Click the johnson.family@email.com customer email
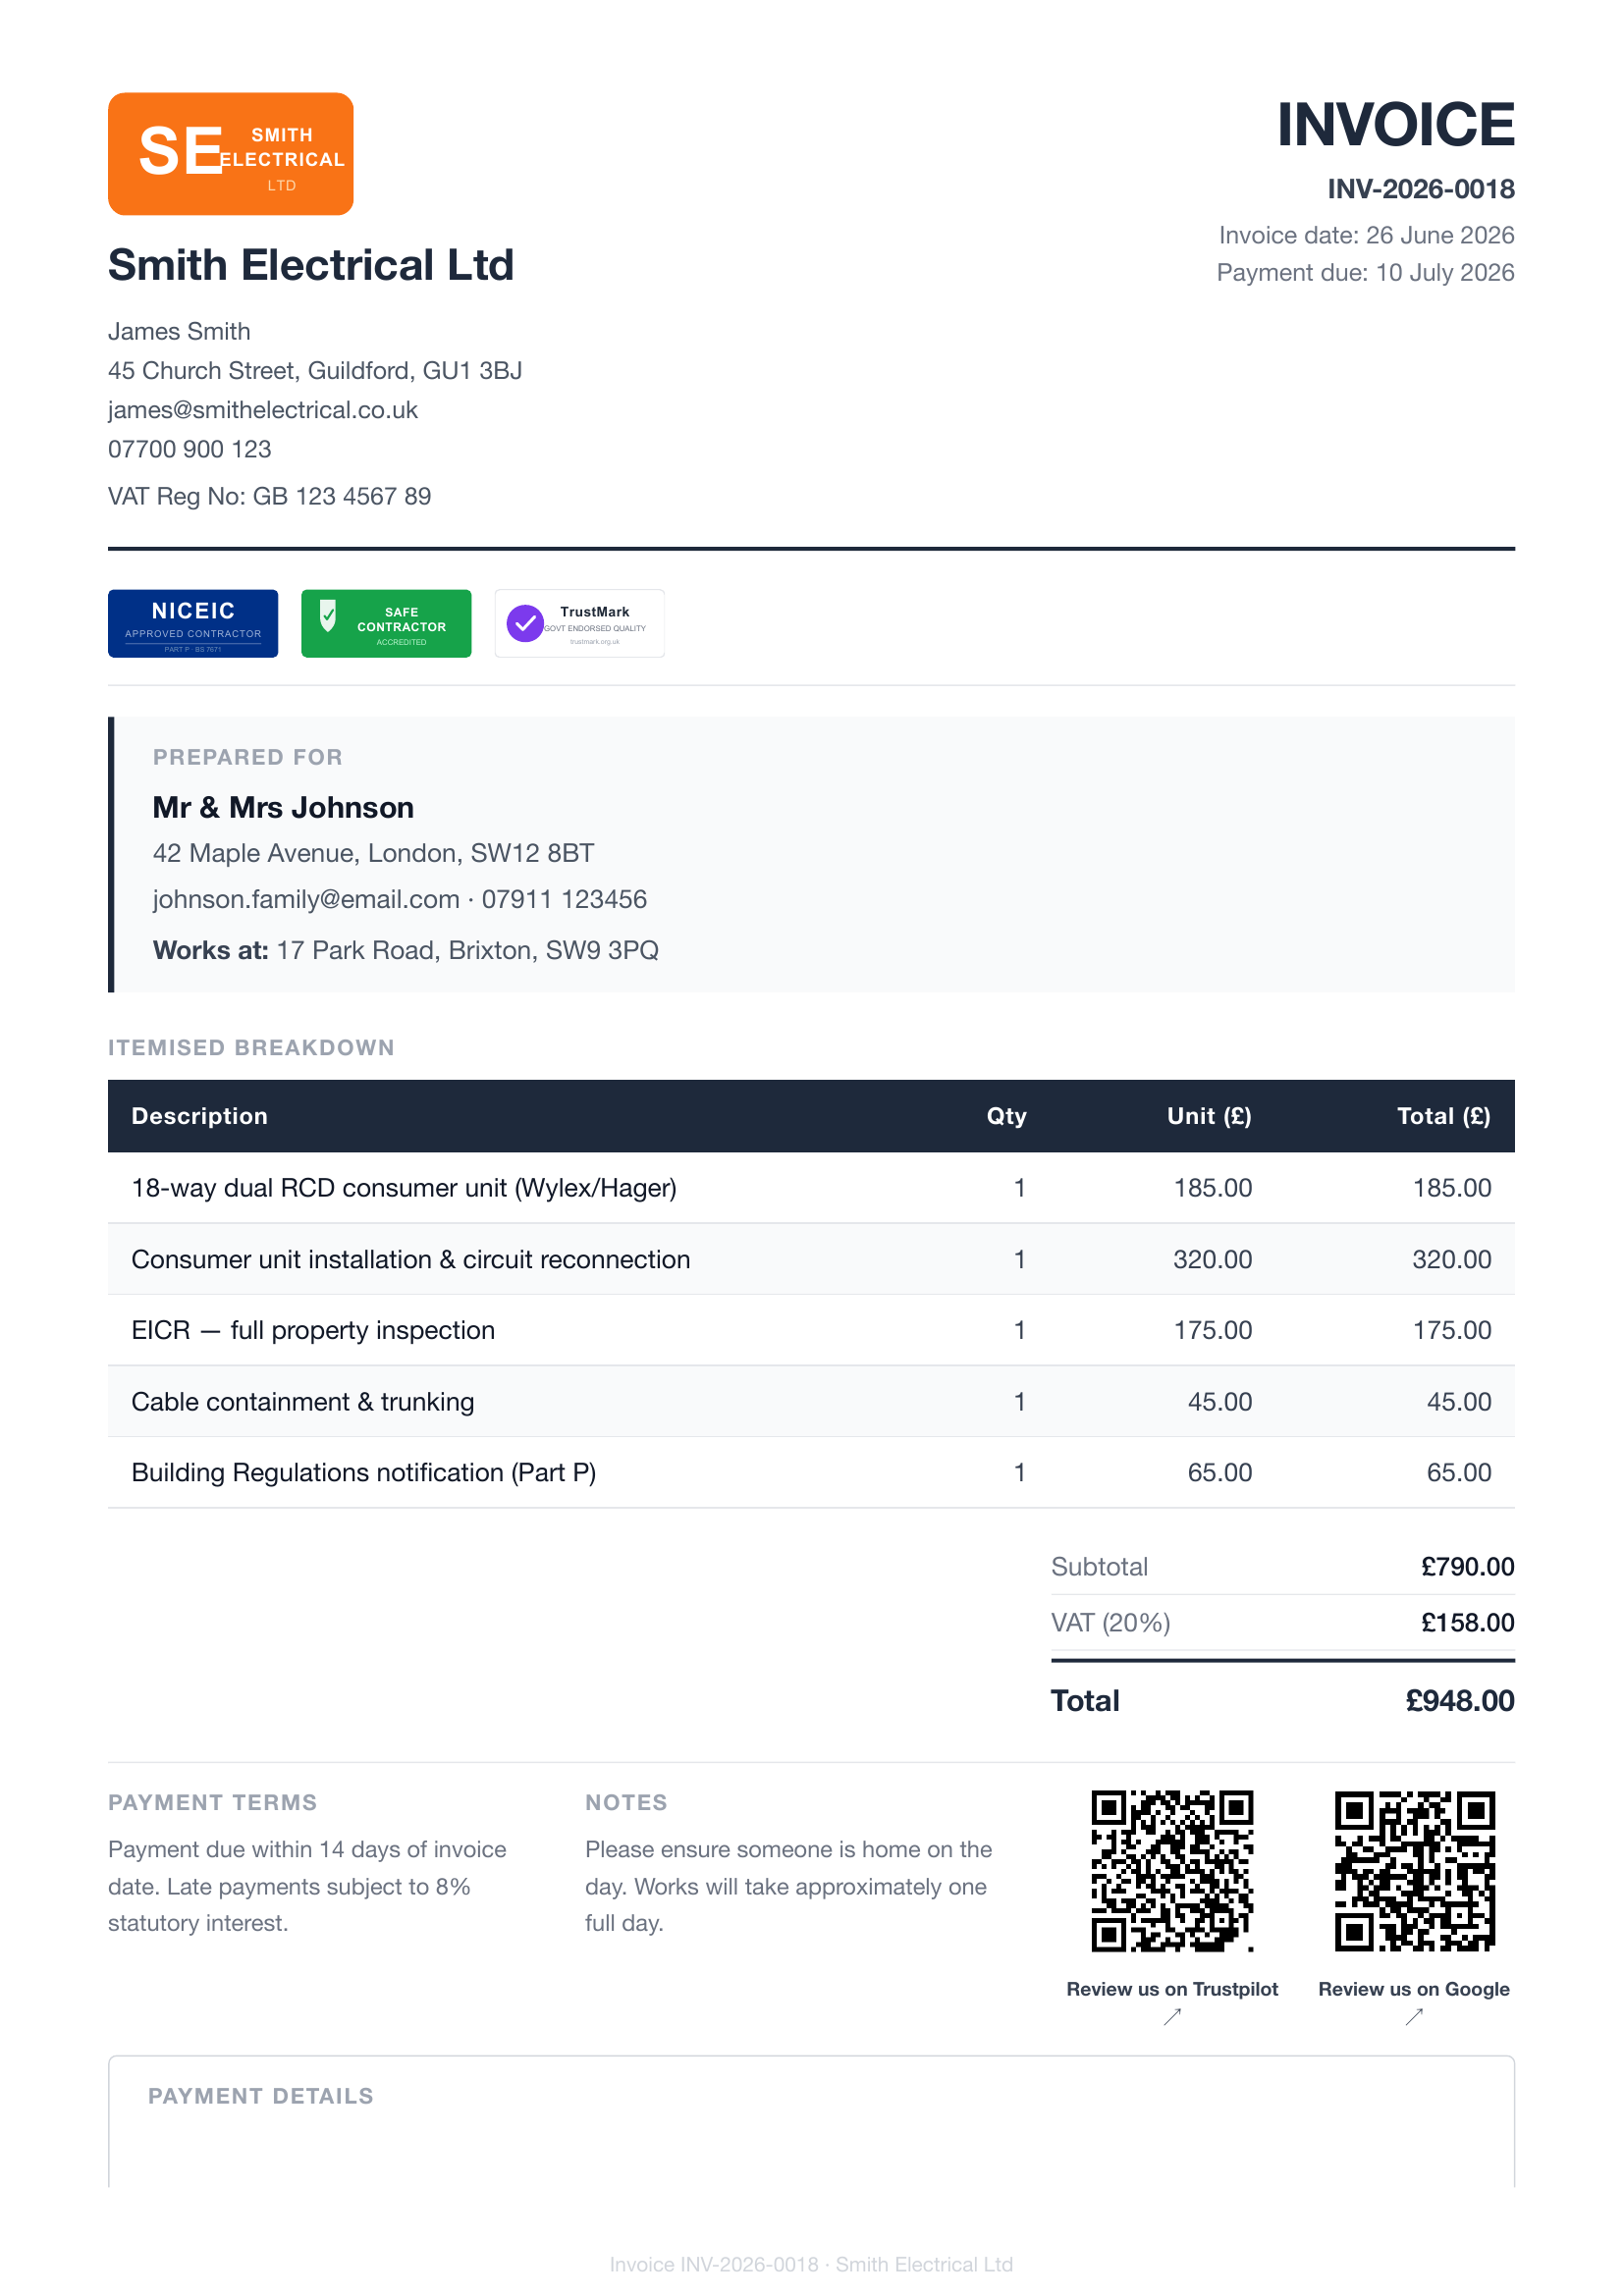Viewport: 1624px width, 2296px height. pos(306,899)
